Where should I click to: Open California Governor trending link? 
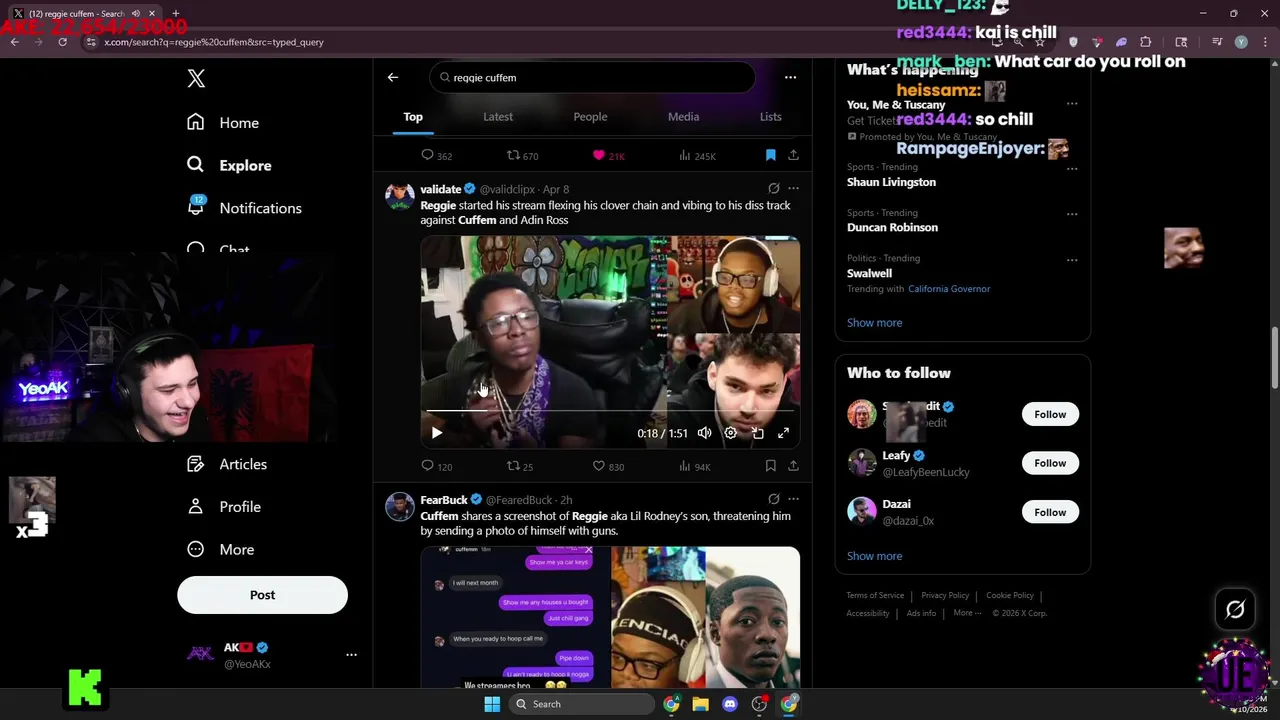tap(949, 289)
